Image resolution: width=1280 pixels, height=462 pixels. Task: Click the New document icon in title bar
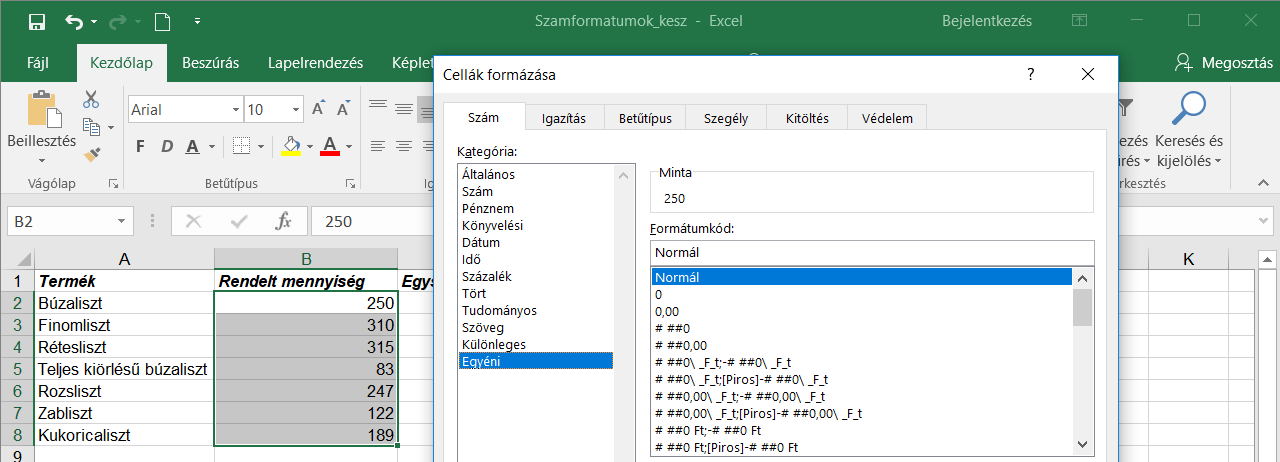point(163,21)
